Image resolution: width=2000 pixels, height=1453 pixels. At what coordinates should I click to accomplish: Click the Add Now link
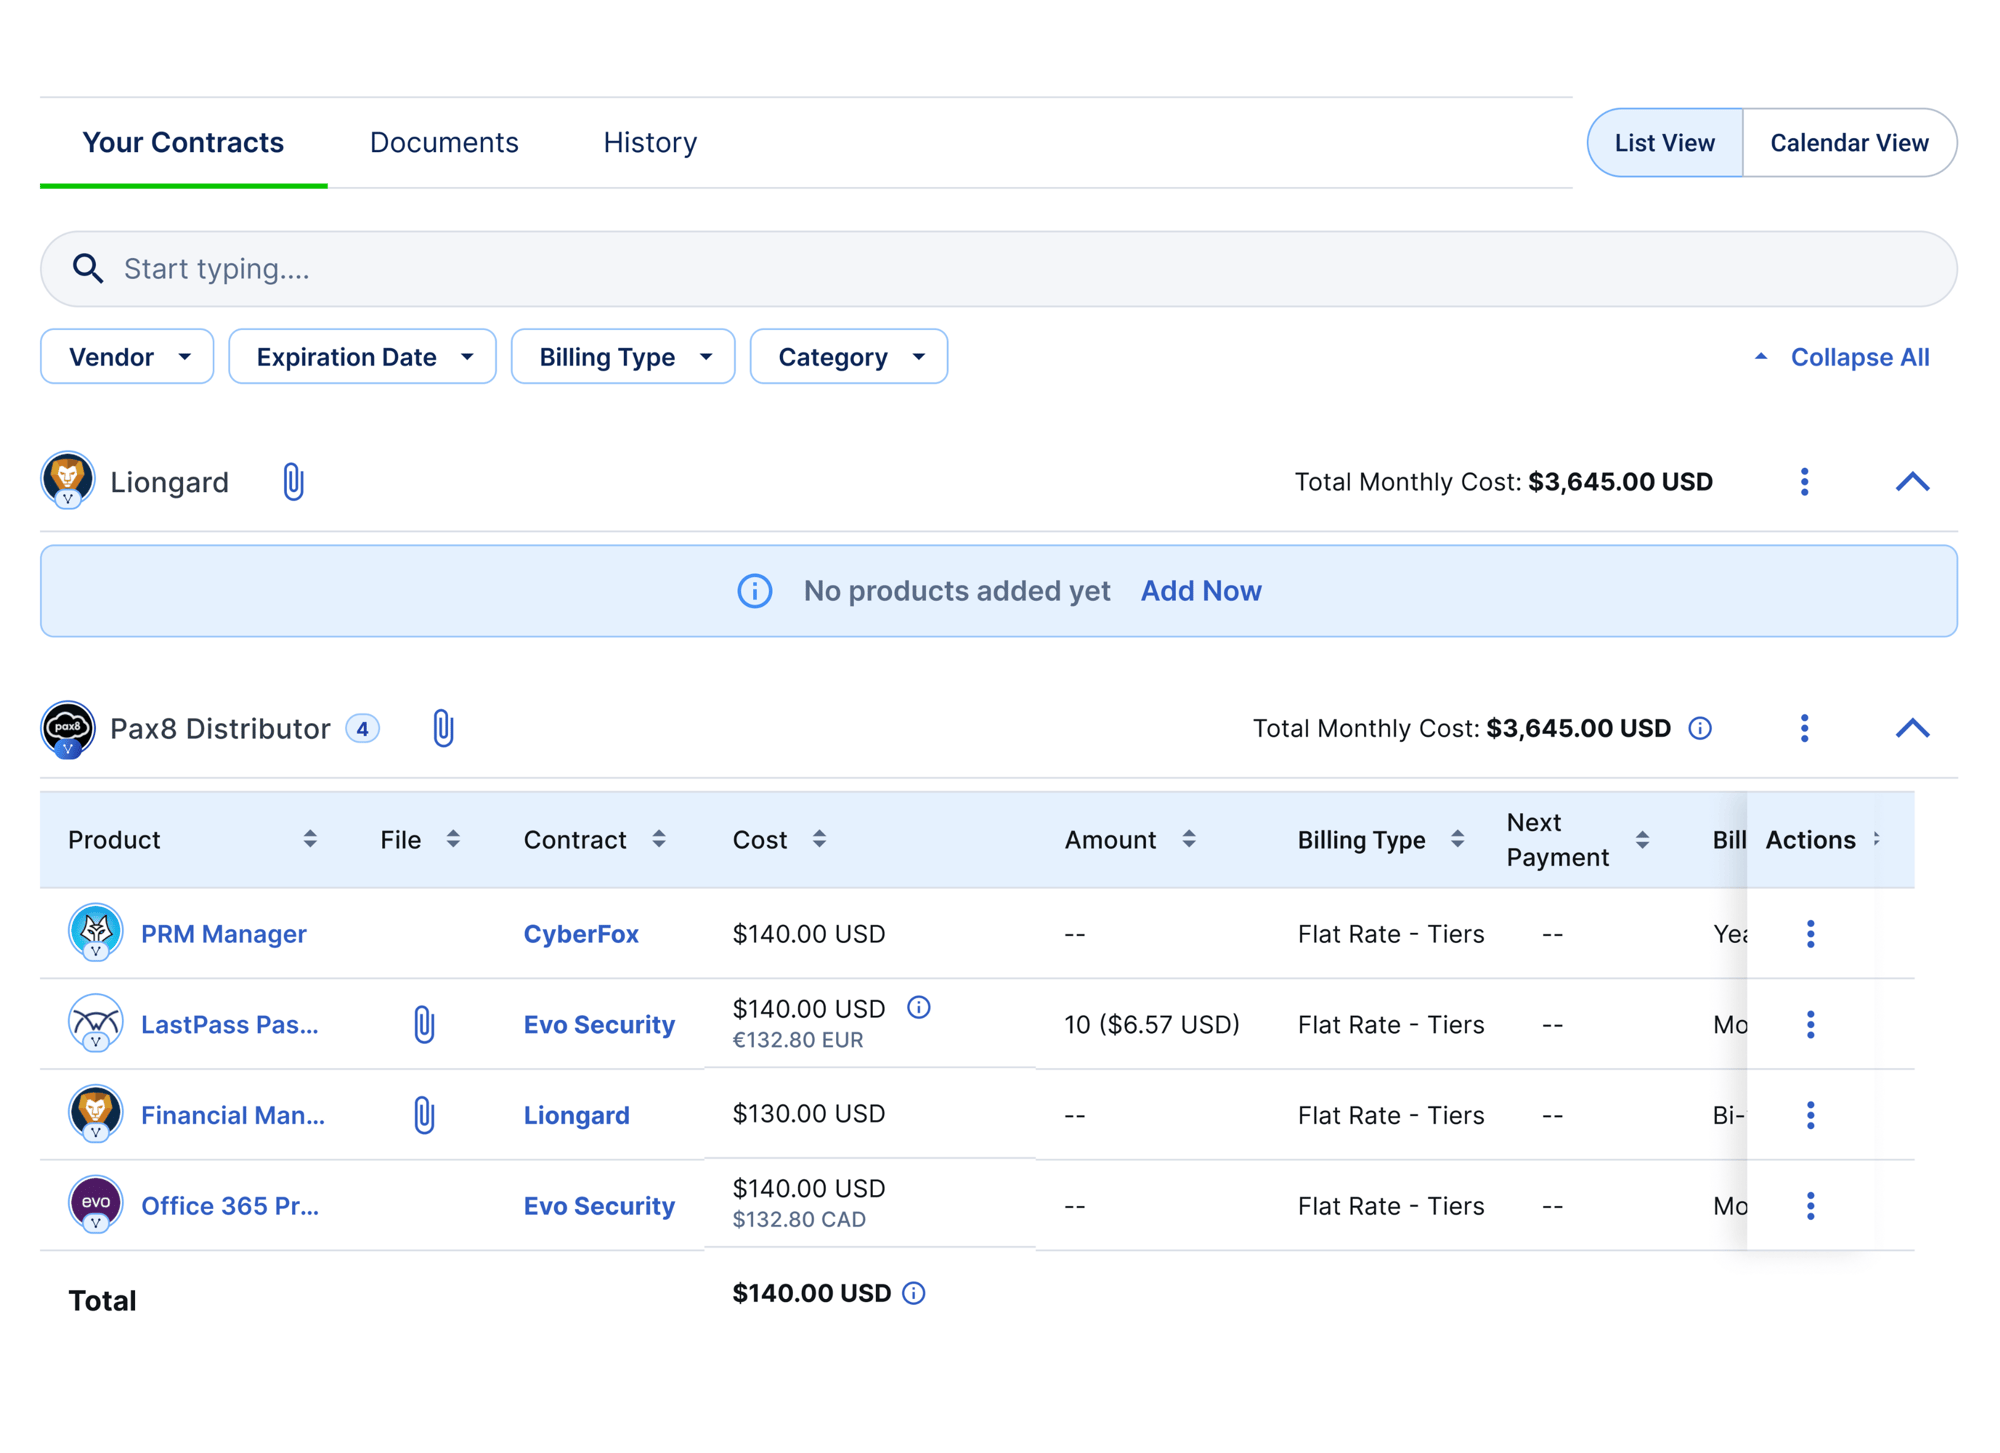[1201, 591]
